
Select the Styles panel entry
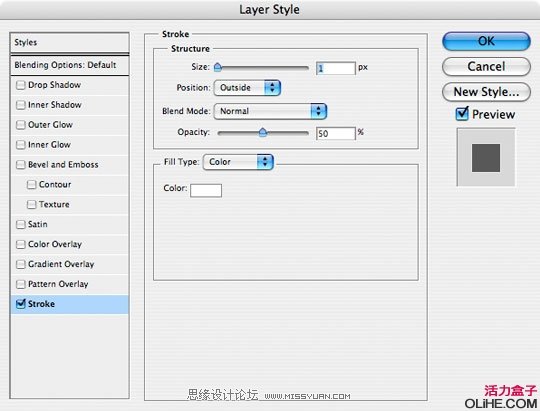coord(70,43)
